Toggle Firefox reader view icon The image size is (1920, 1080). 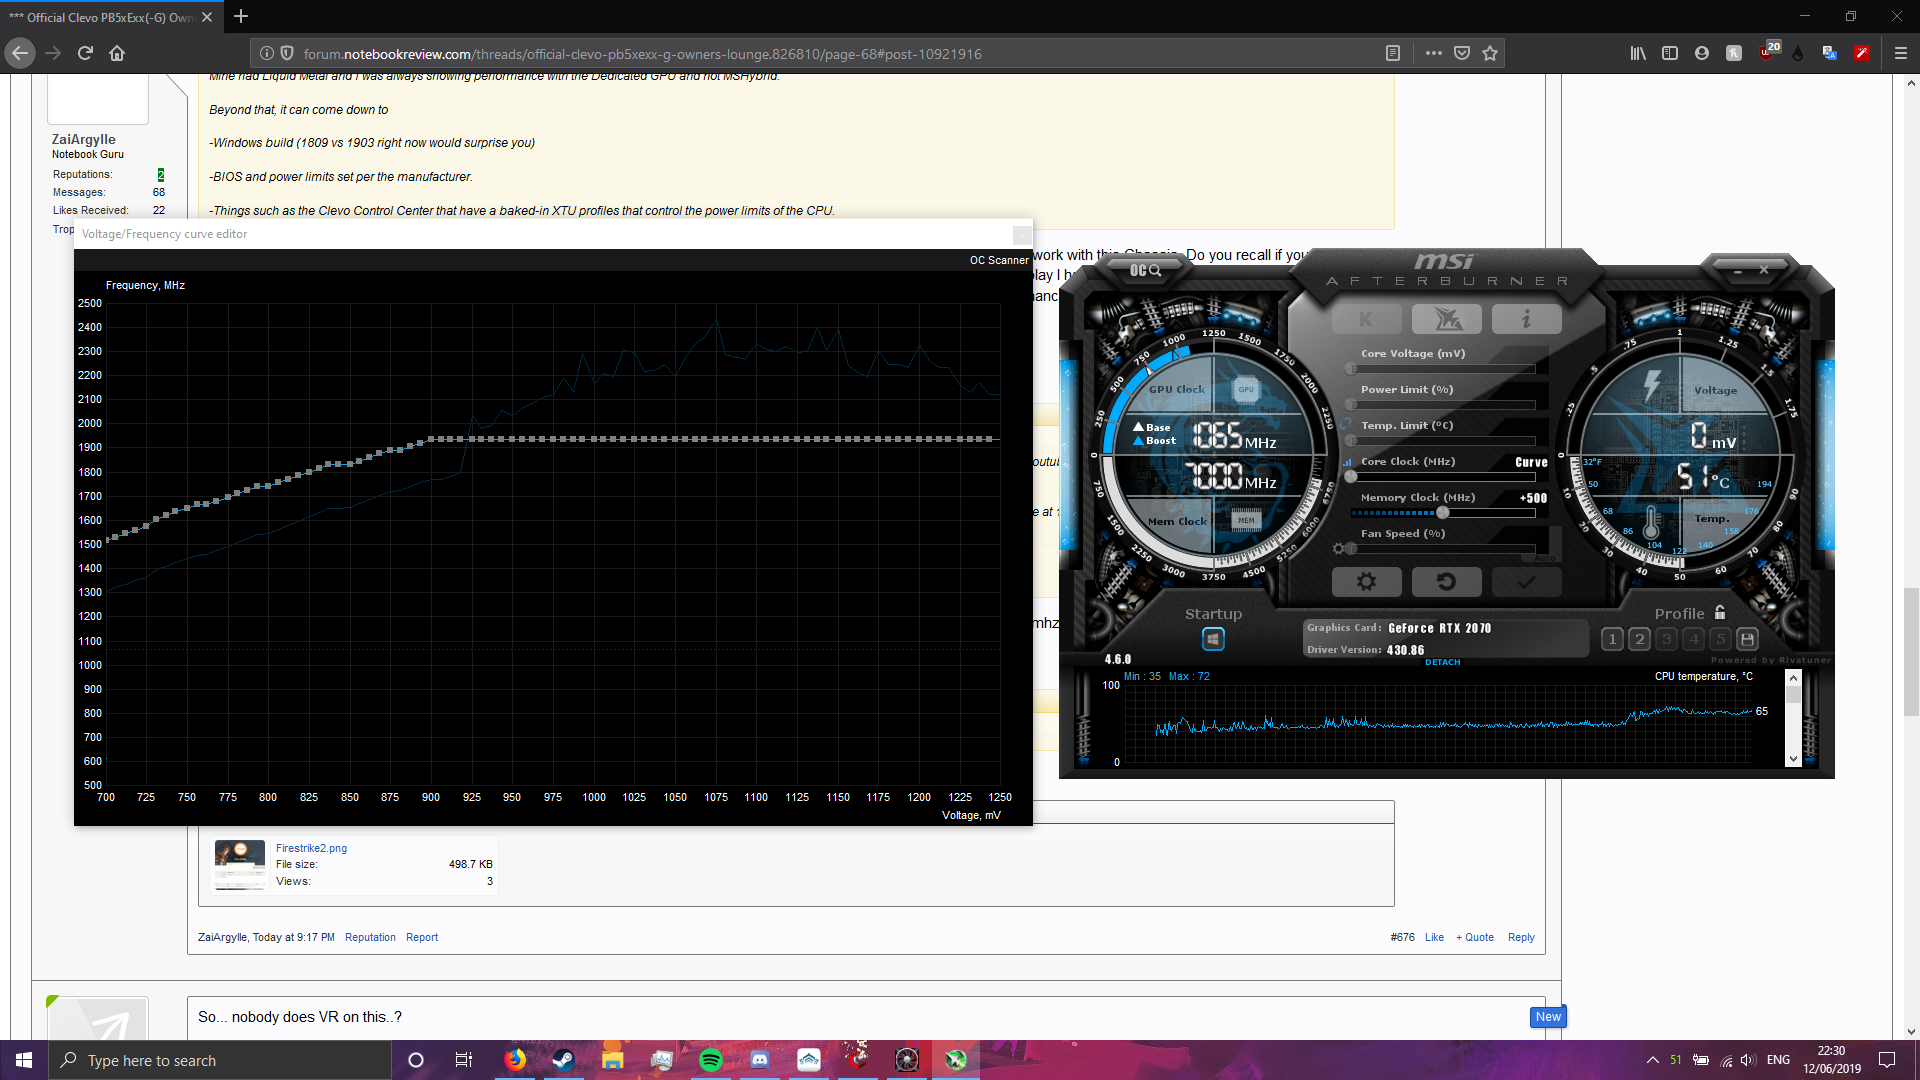1392,53
